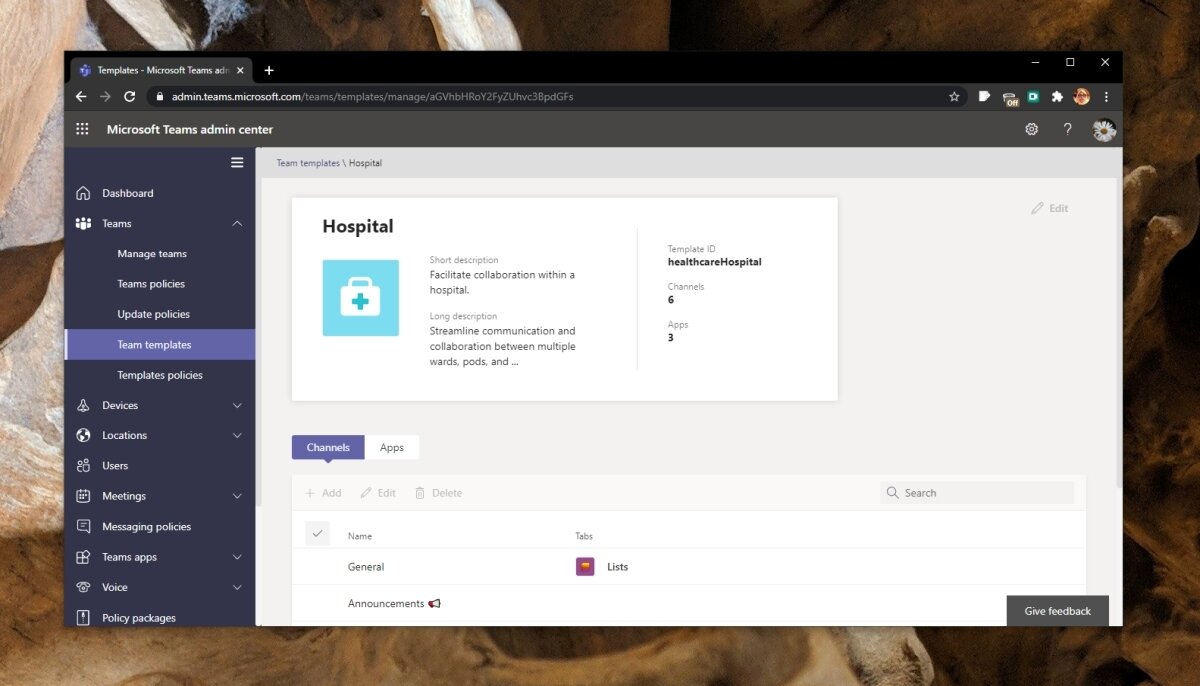
Task: Switch to the Apps tab
Action: click(392, 447)
